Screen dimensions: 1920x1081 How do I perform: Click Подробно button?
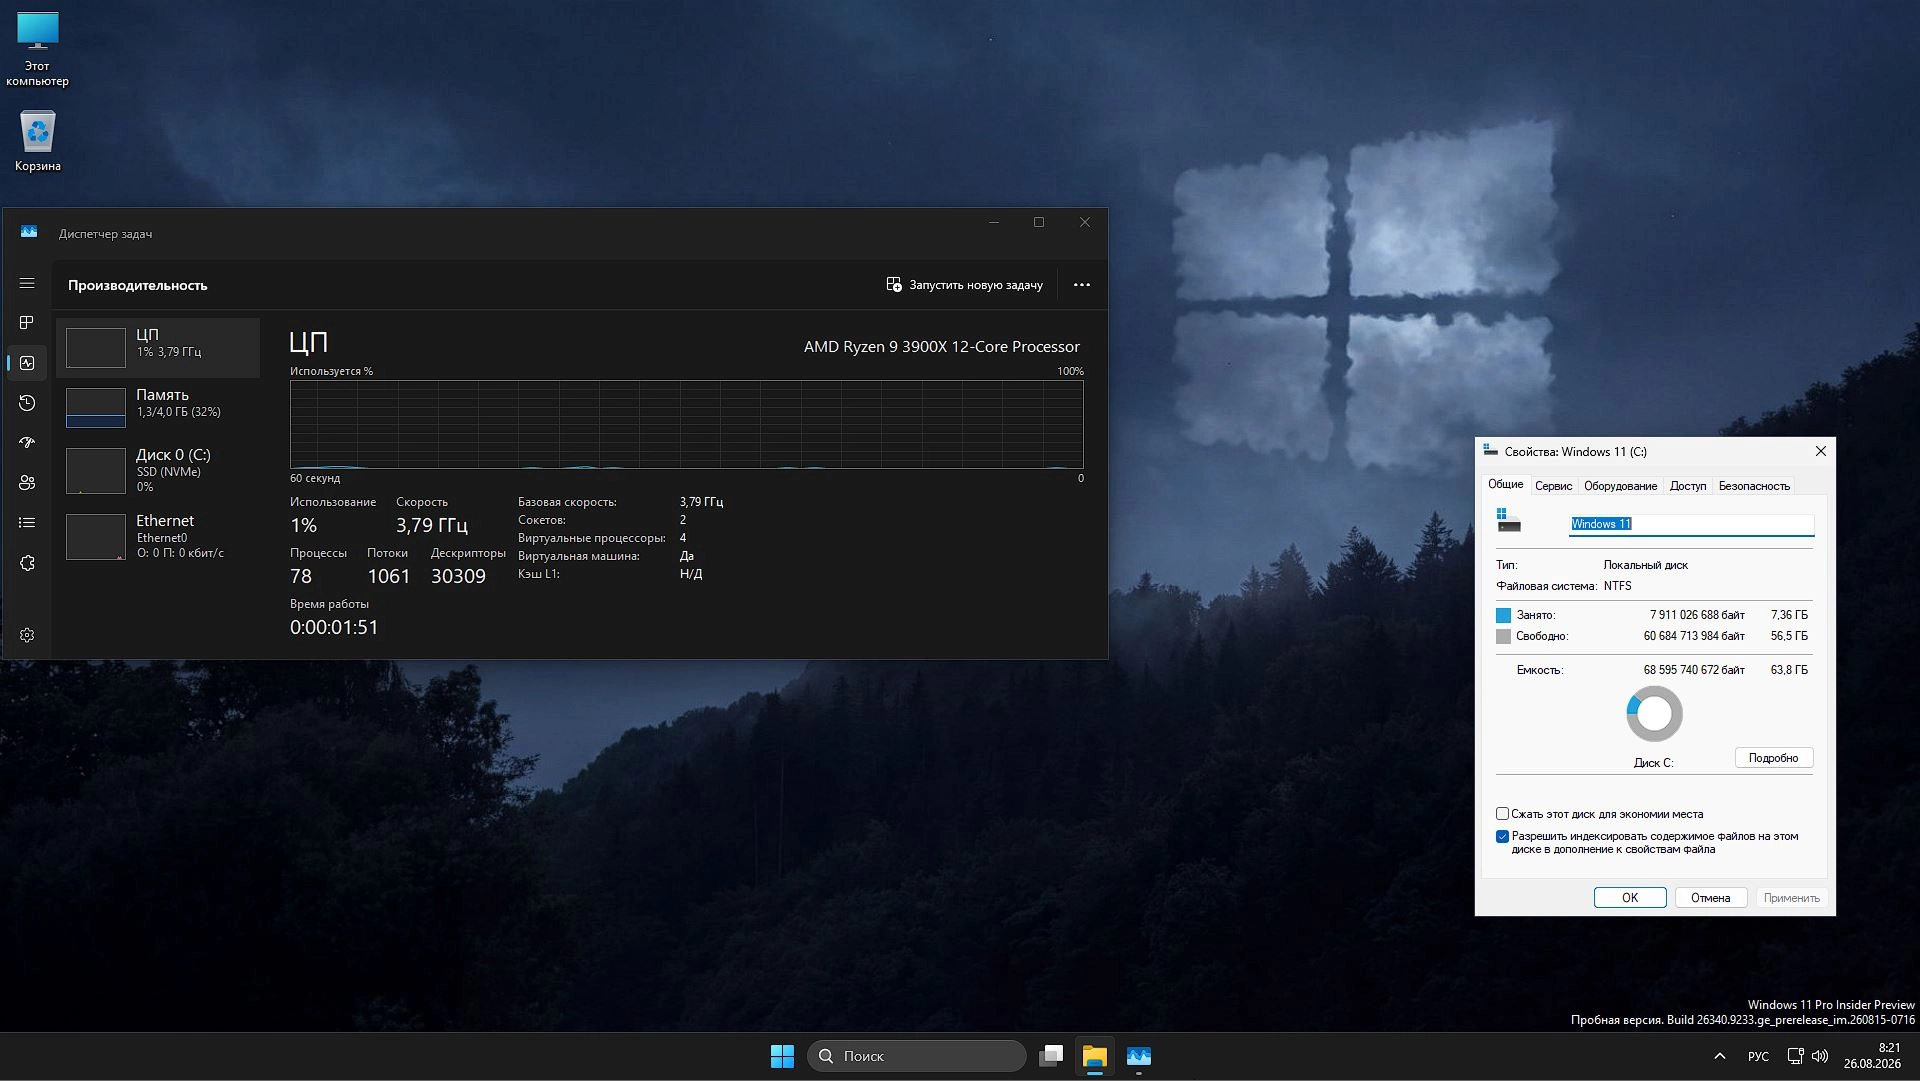click(x=1773, y=758)
